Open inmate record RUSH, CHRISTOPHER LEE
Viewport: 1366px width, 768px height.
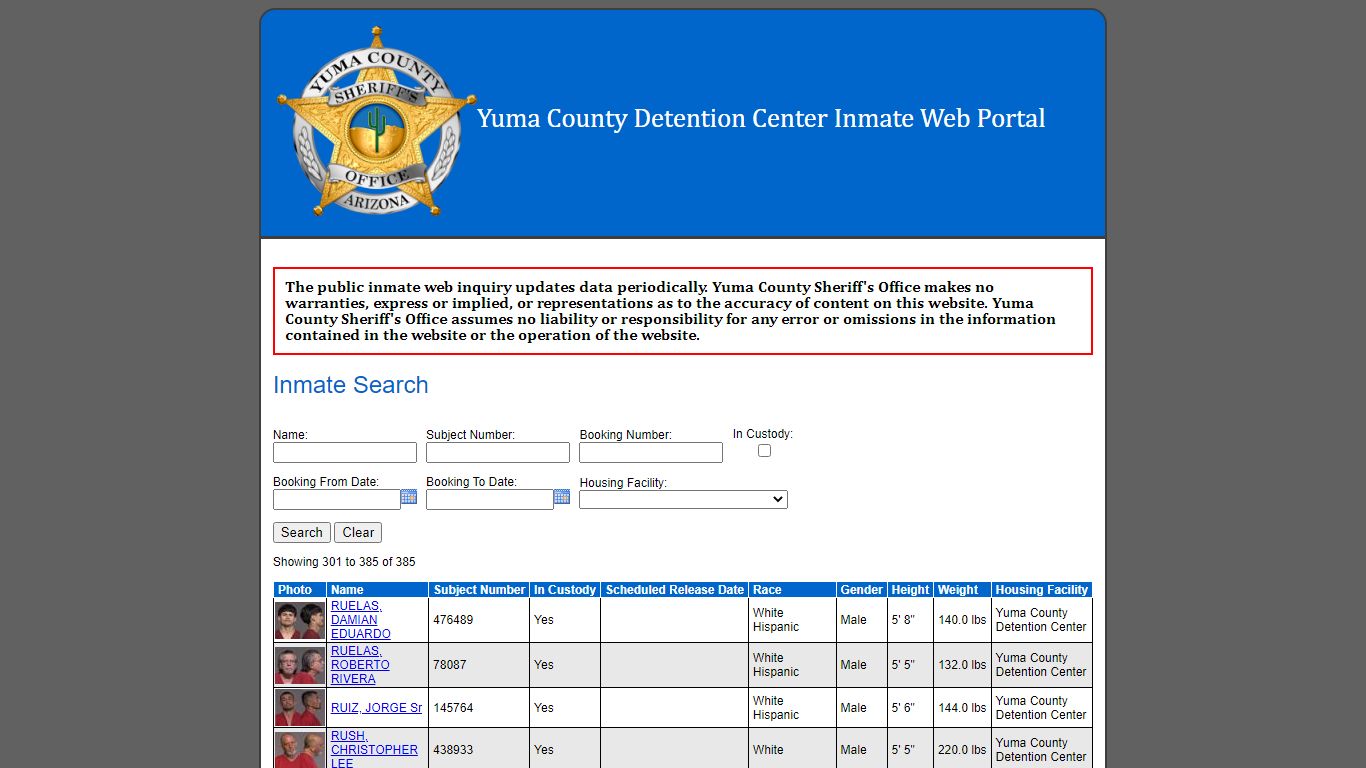click(374, 749)
